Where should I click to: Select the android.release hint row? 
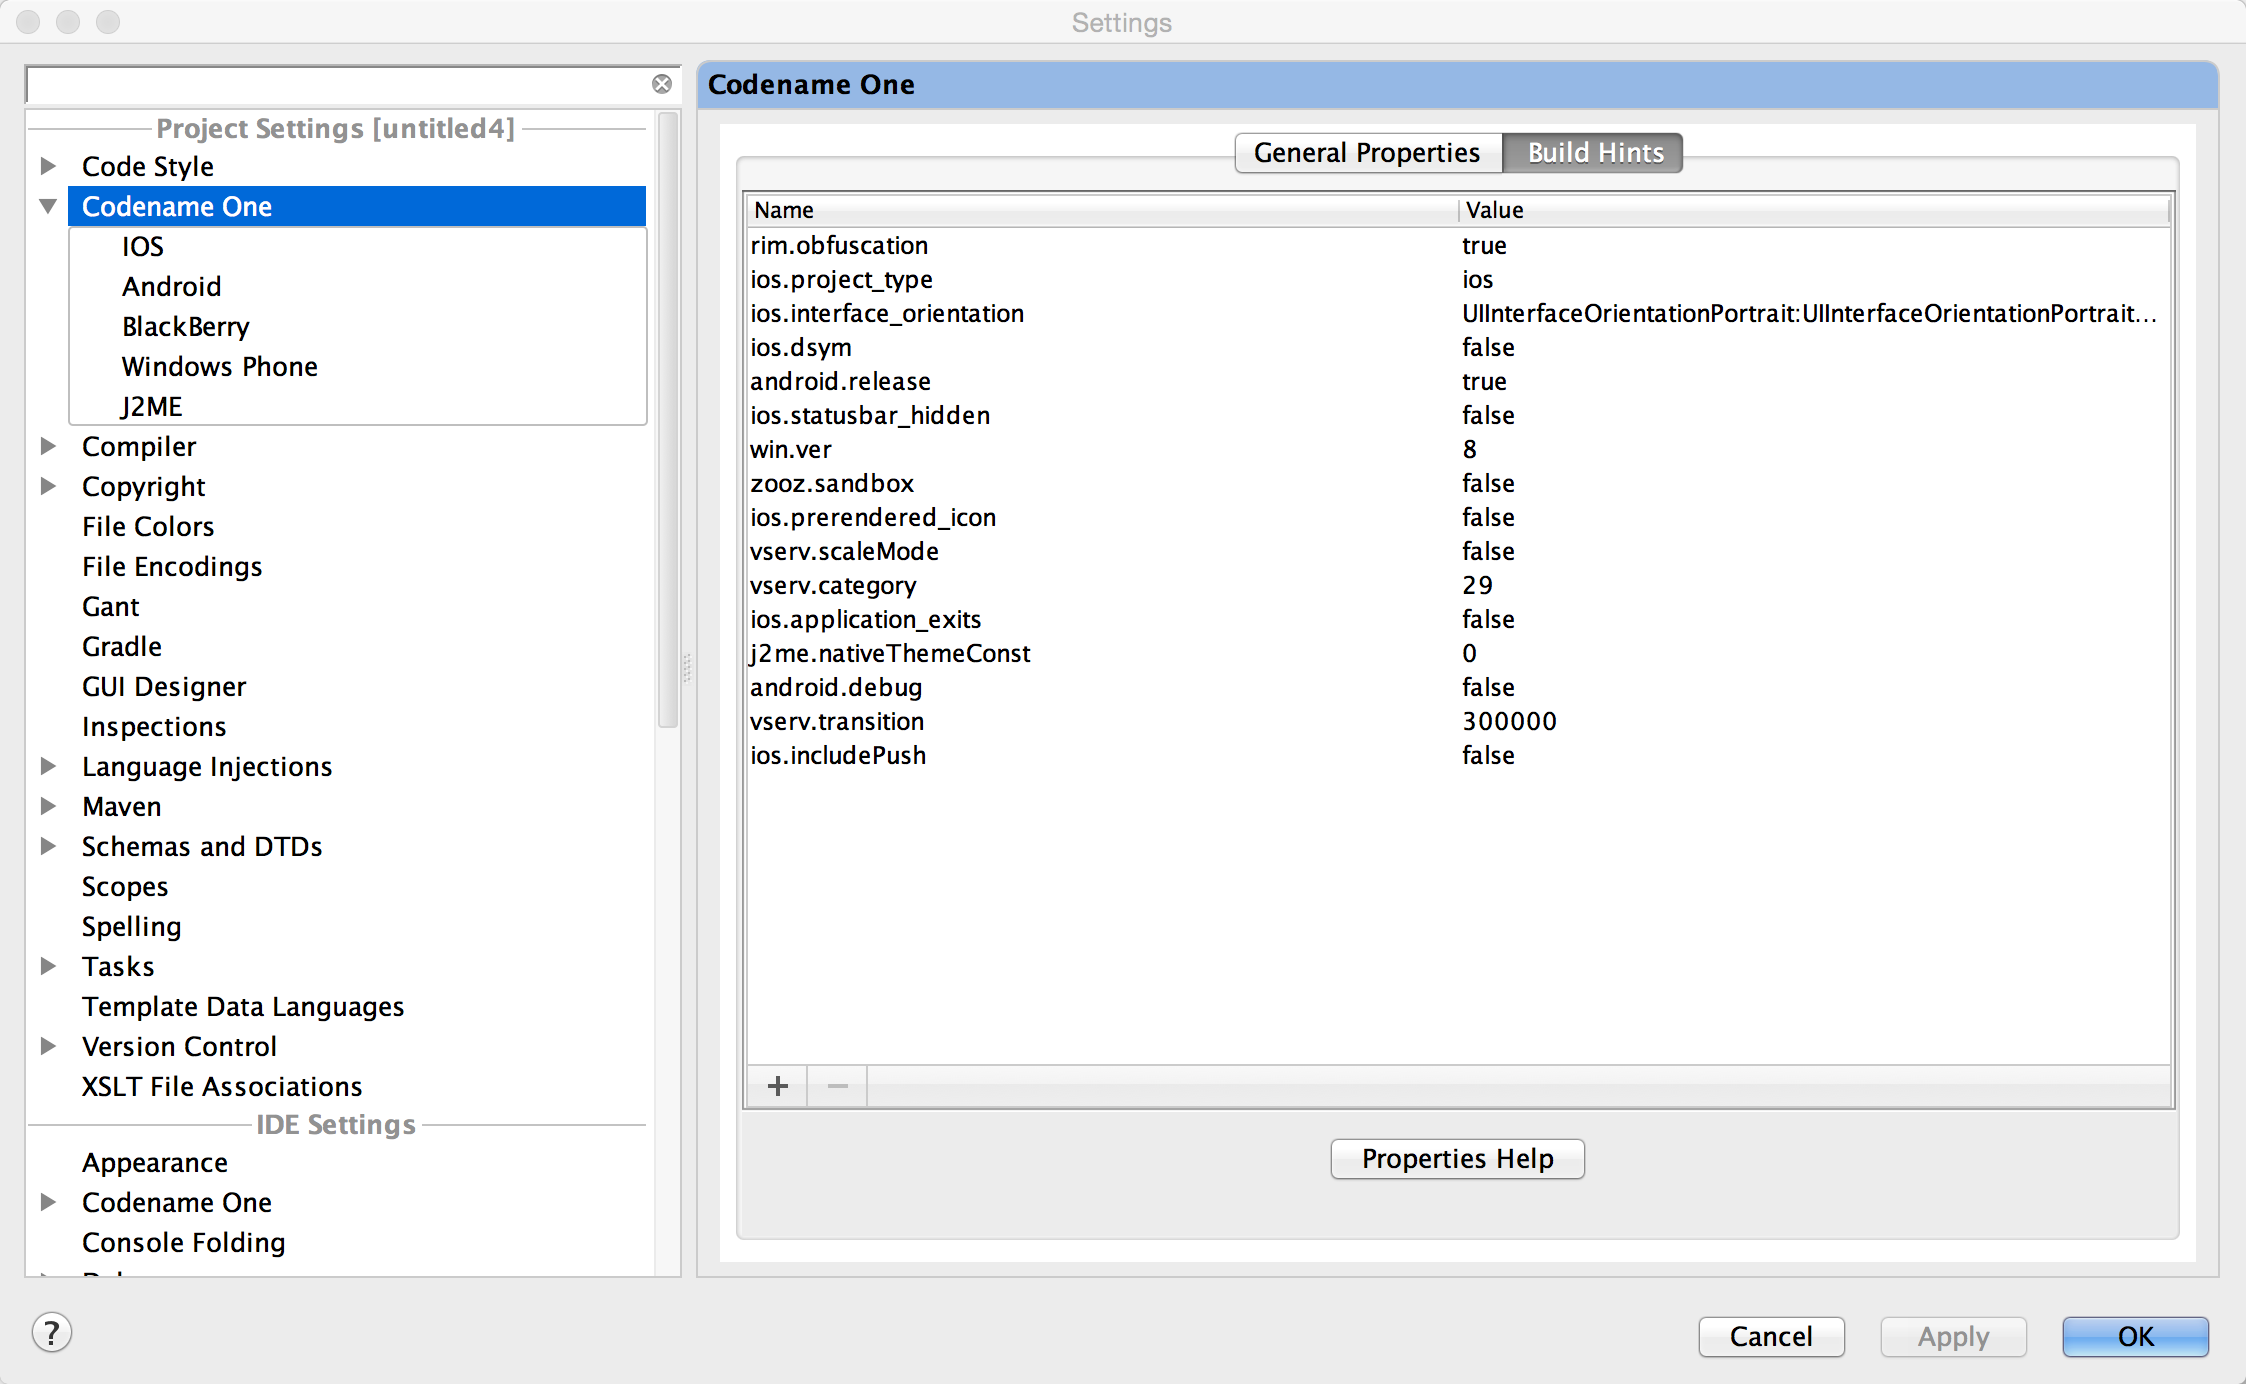[1458, 381]
